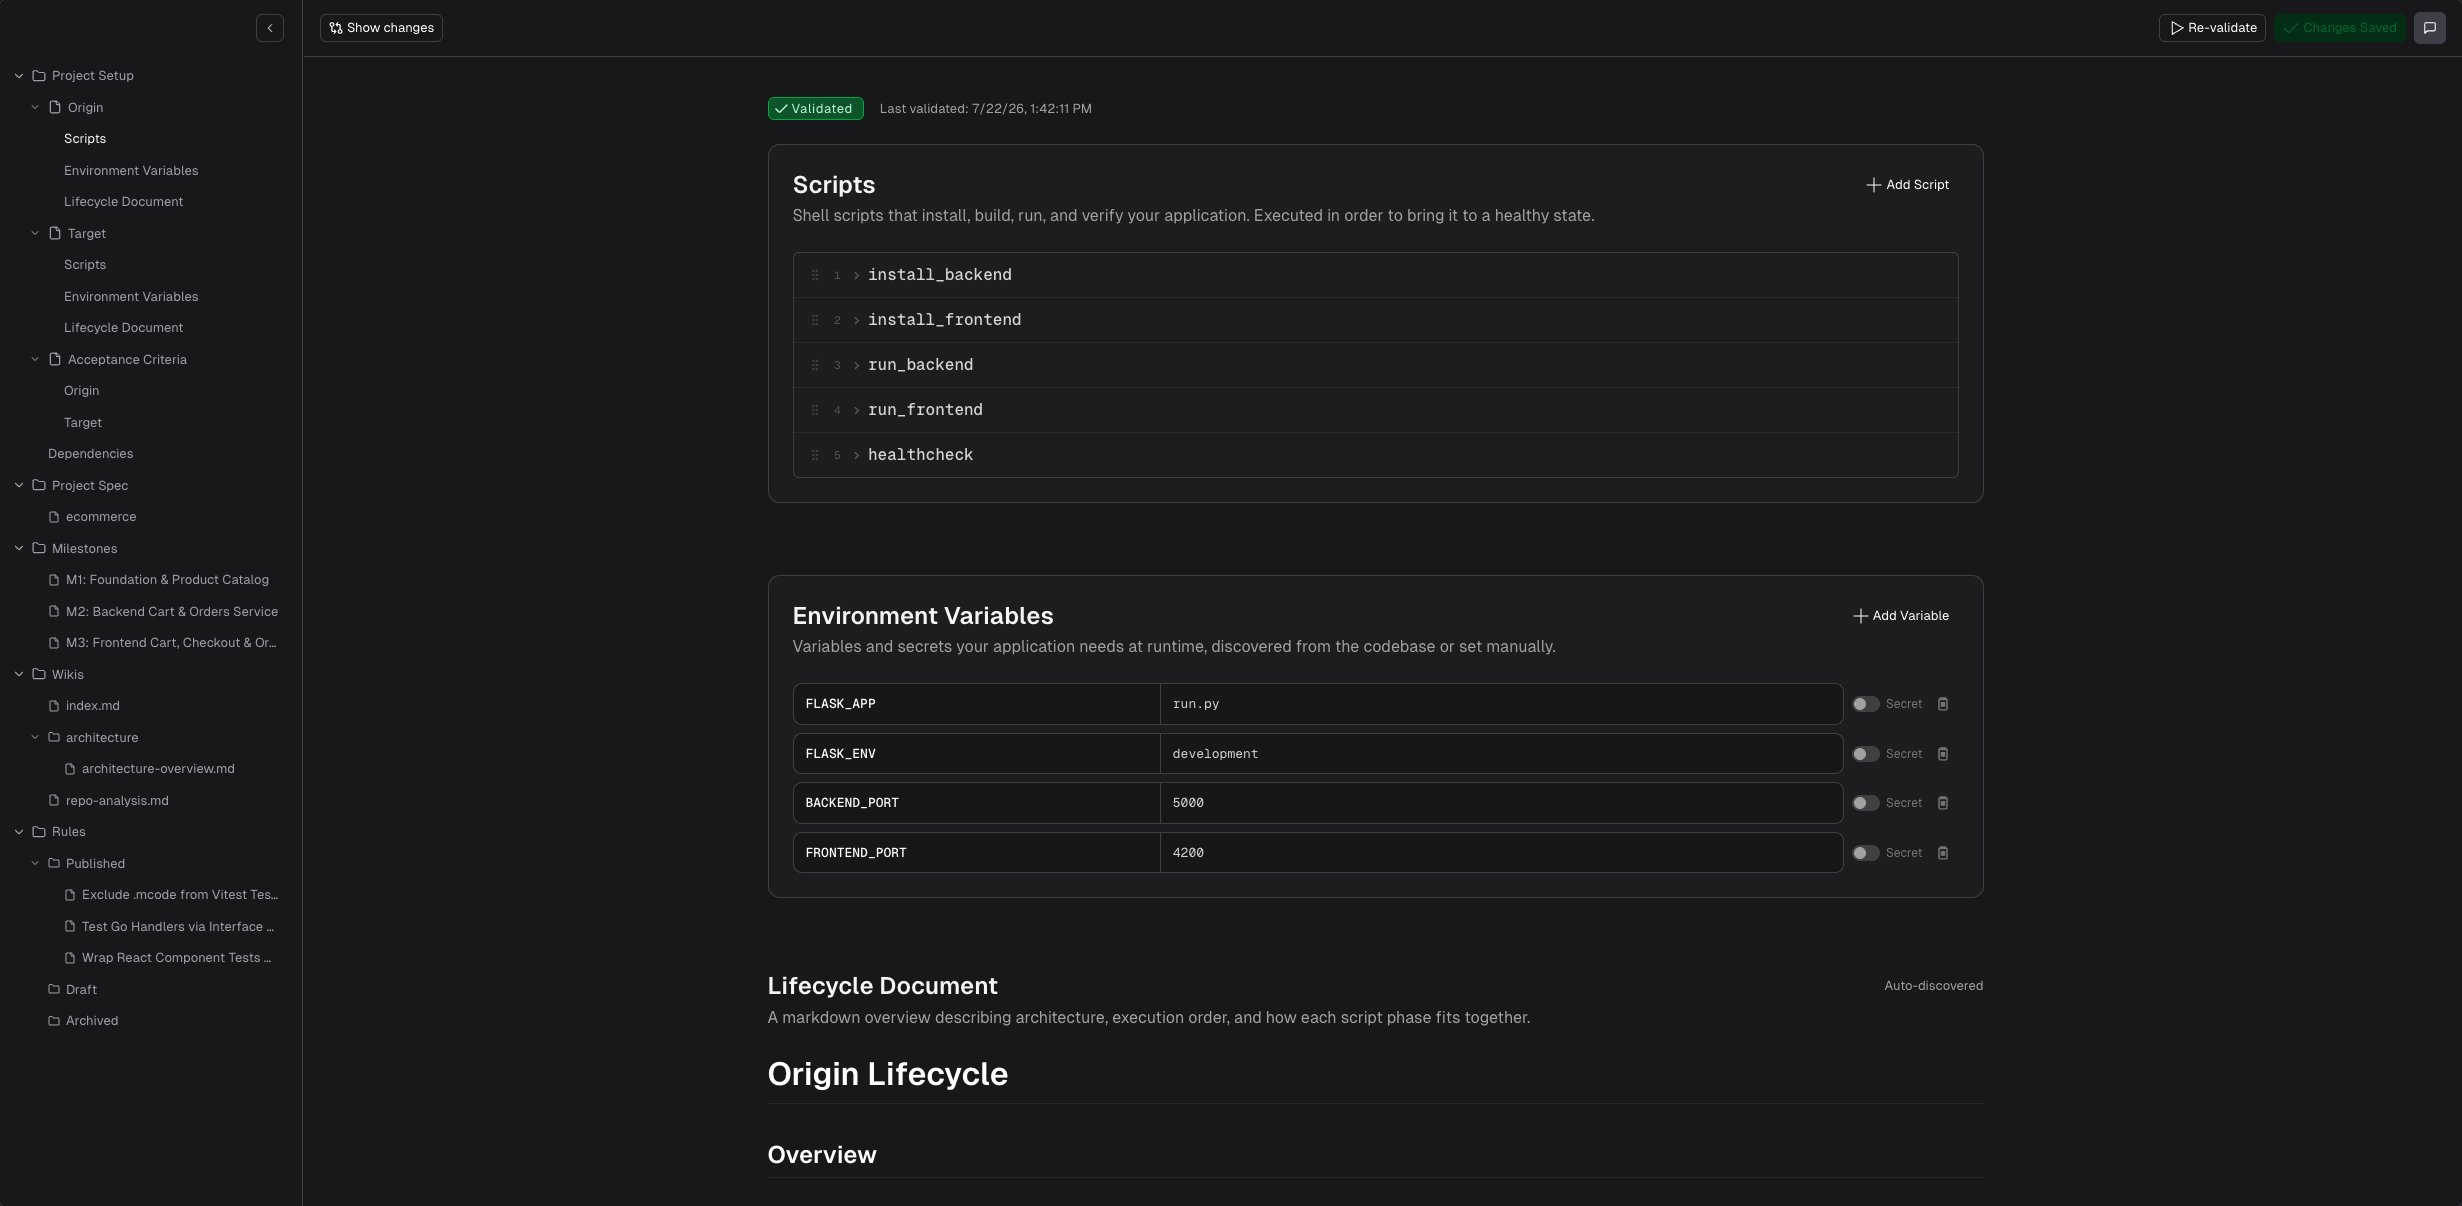Open the chat comments icon button

[2429, 28]
